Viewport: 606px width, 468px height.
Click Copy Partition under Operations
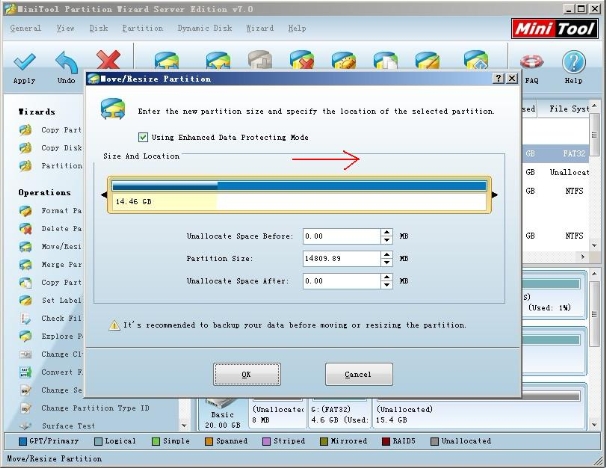point(61,283)
